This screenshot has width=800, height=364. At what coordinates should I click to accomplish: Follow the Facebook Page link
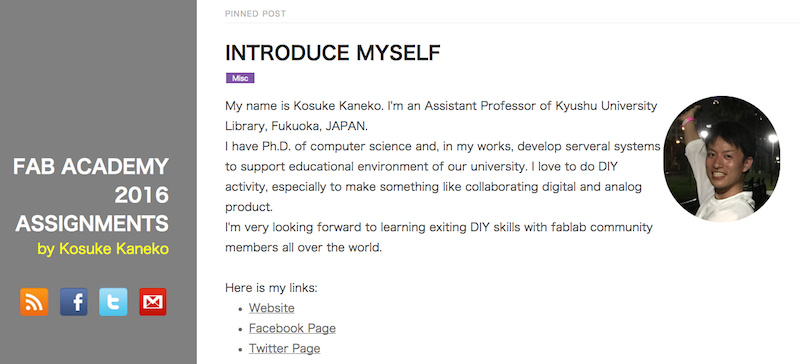292,328
